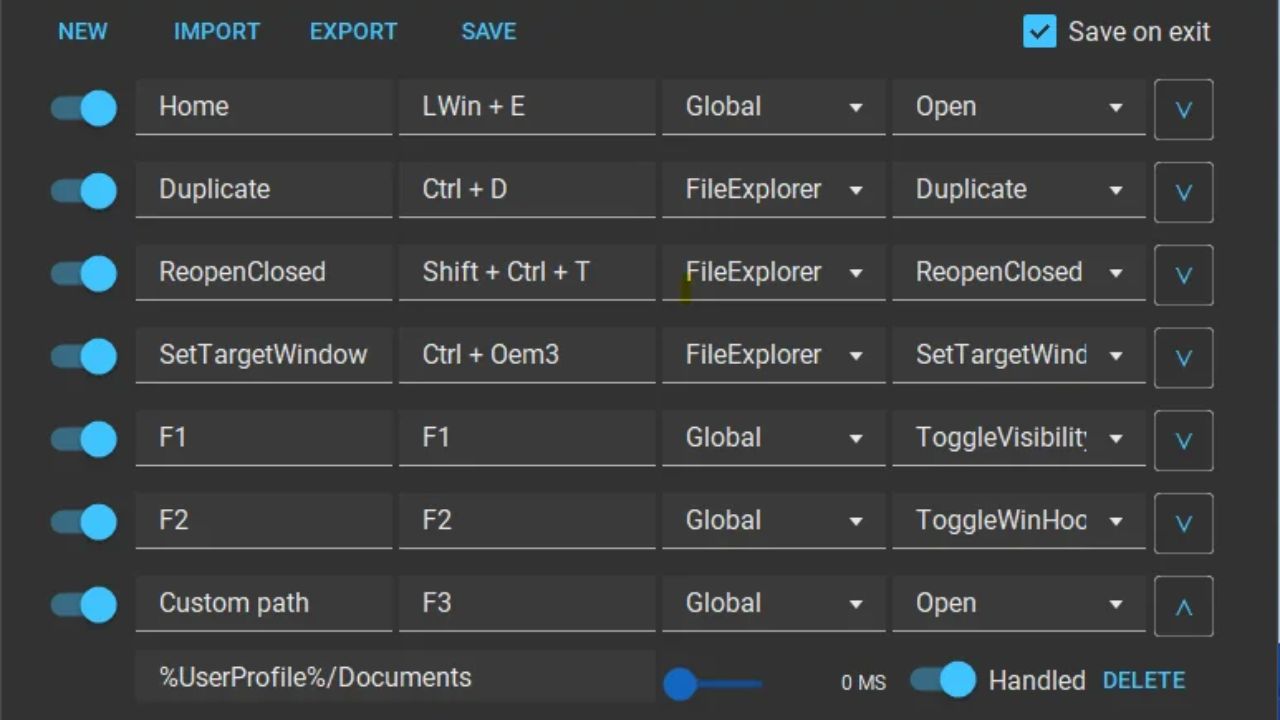
Task: Toggle the F2 hotkey row switch
Action: tap(84, 522)
